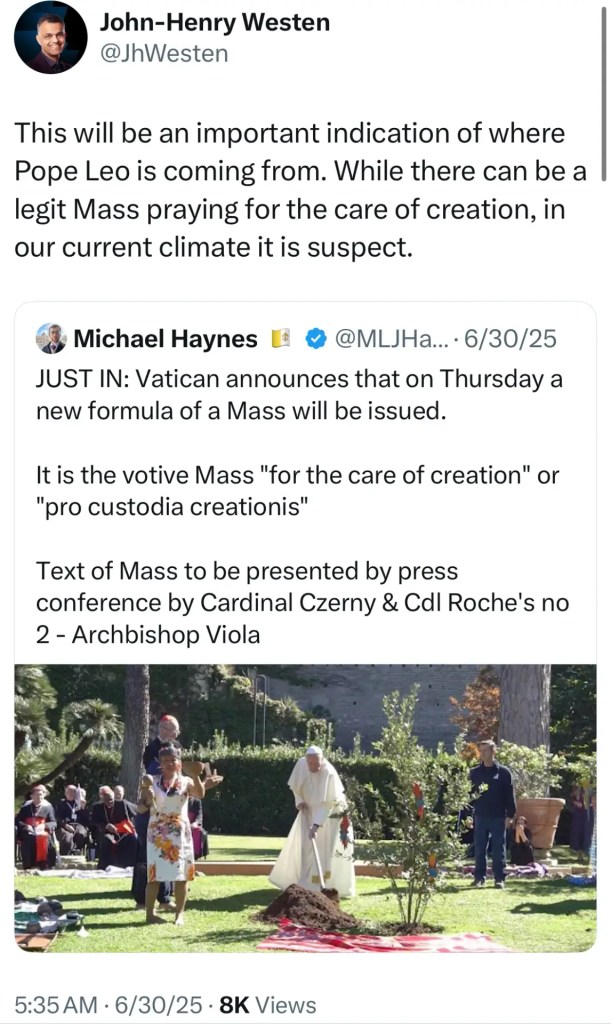
Task: Open the garden tree-planting photo
Action: point(305,810)
